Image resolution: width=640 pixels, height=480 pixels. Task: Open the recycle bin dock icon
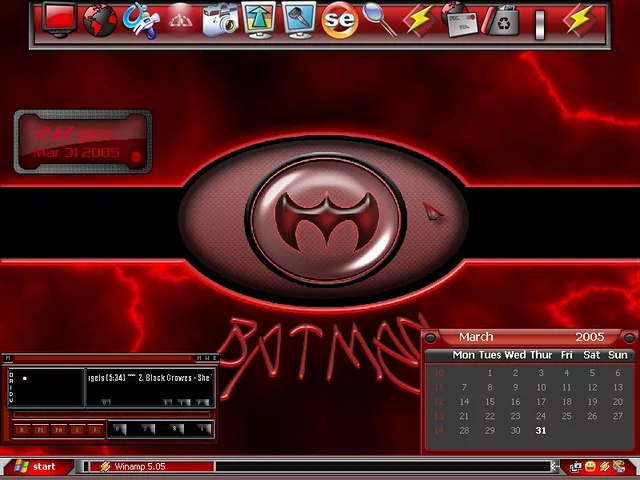tap(500, 20)
